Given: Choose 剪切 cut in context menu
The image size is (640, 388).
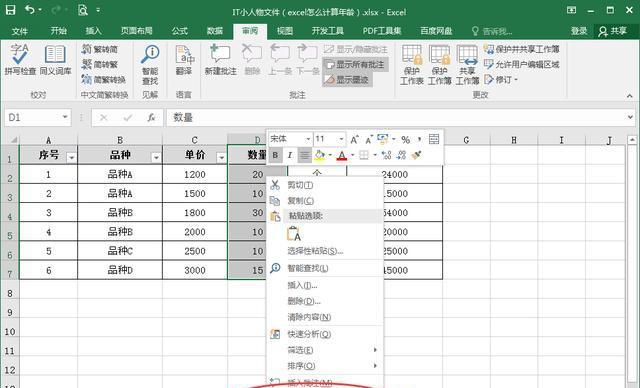Looking at the screenshot, I should click(325, 185).
